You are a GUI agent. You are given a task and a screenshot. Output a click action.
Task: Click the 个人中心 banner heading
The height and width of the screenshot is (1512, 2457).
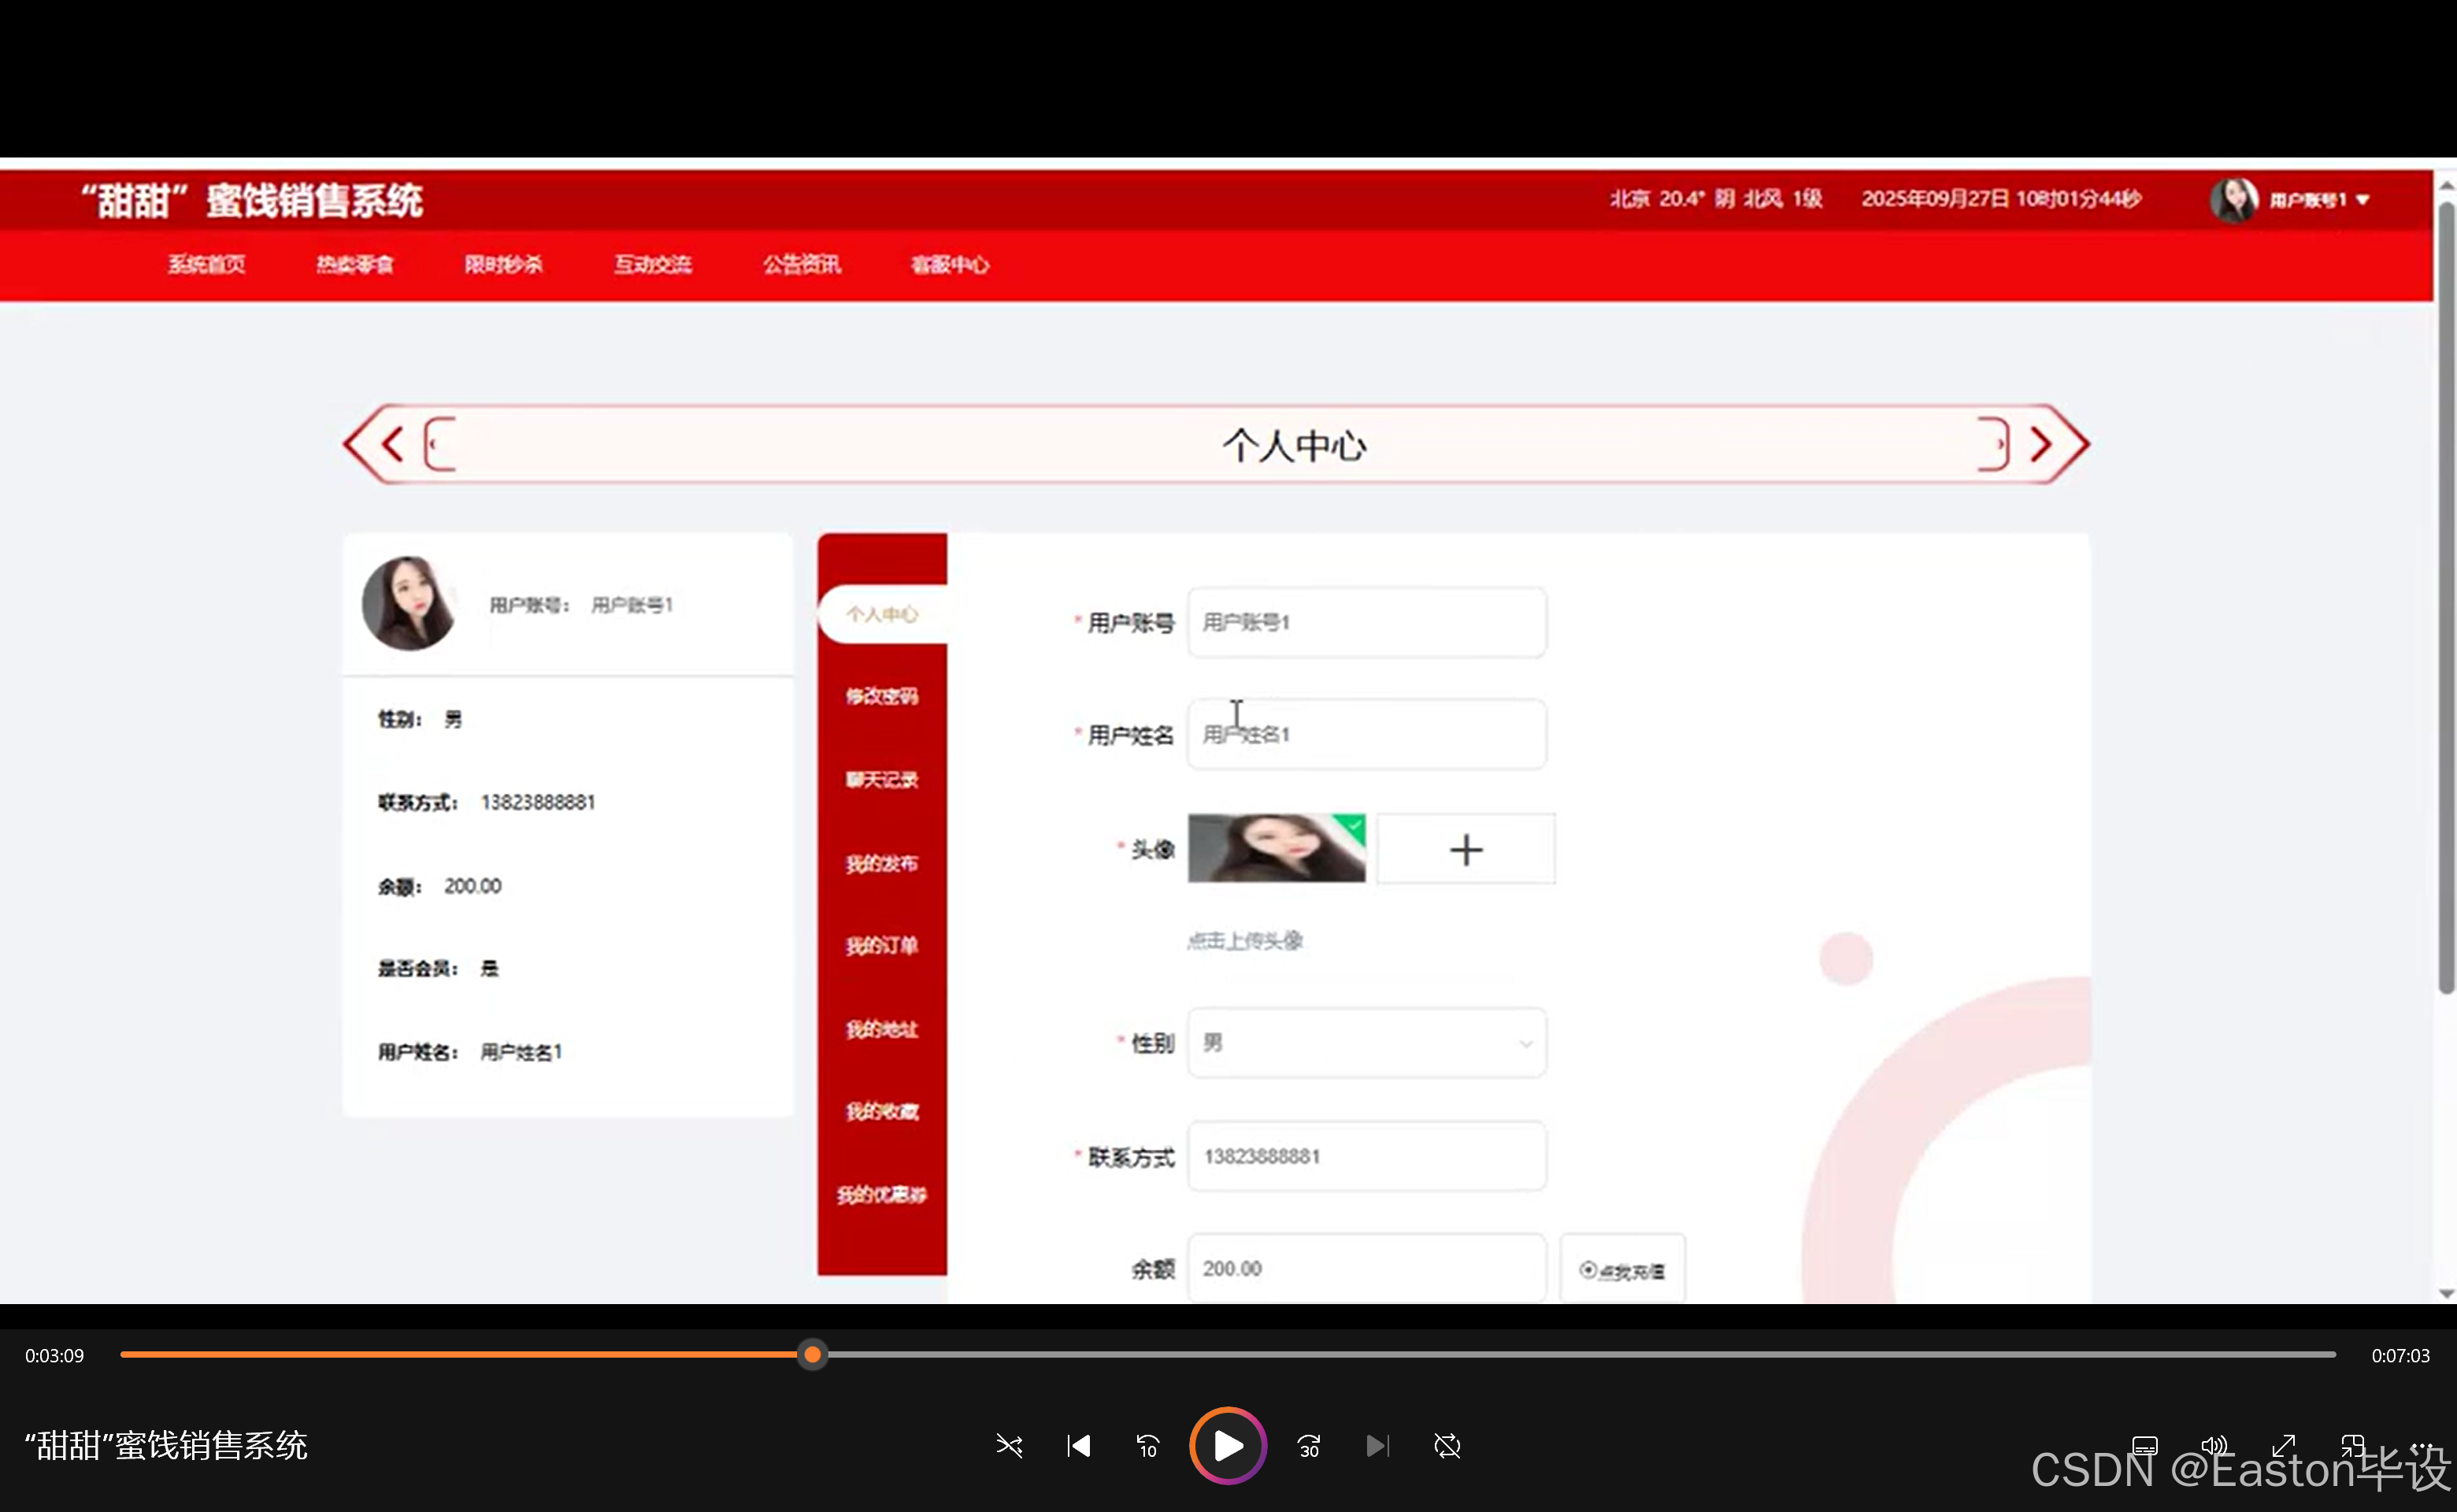click(x=1294, y=446)
